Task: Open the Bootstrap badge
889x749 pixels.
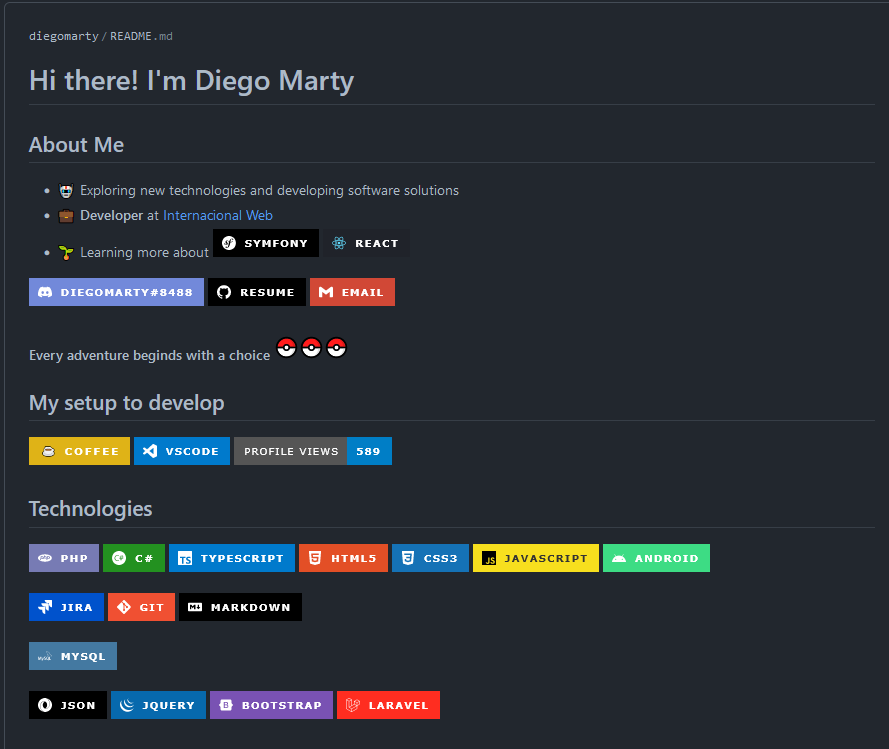Action: click(x=271, y=705)
